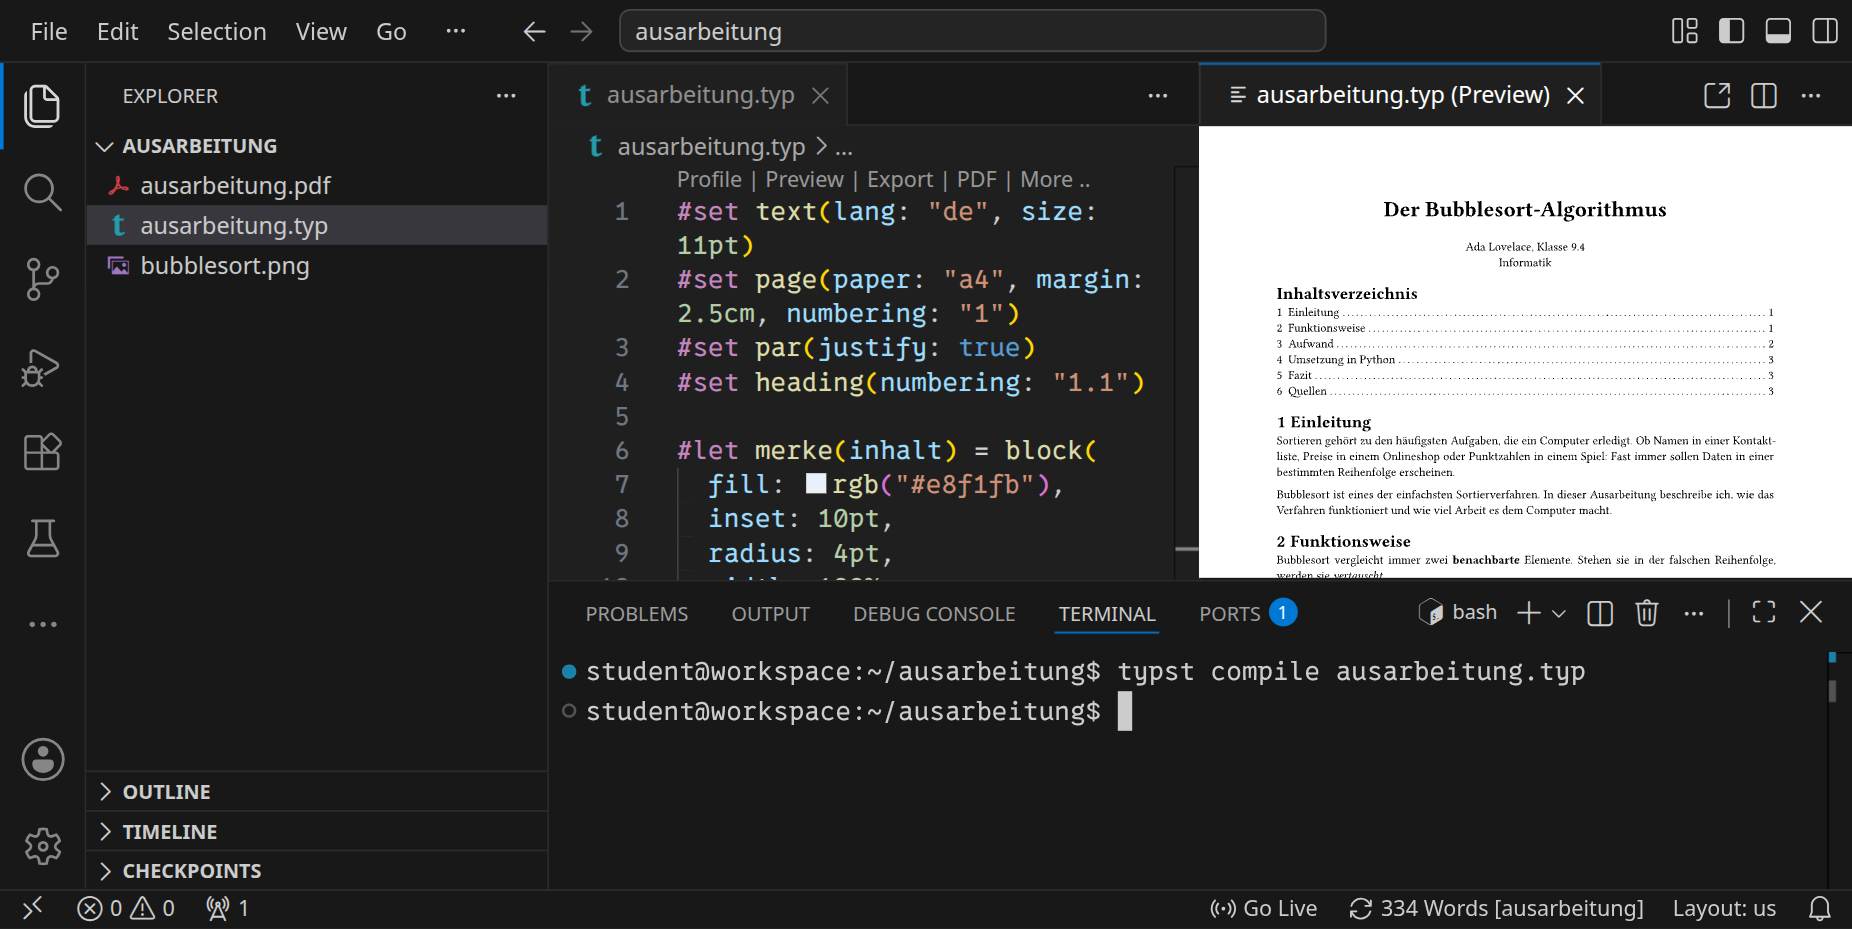The width and height of the screenshot is (1852, 929).
Task: Open the Explorer view in activity bar
Action: [42, 106]
